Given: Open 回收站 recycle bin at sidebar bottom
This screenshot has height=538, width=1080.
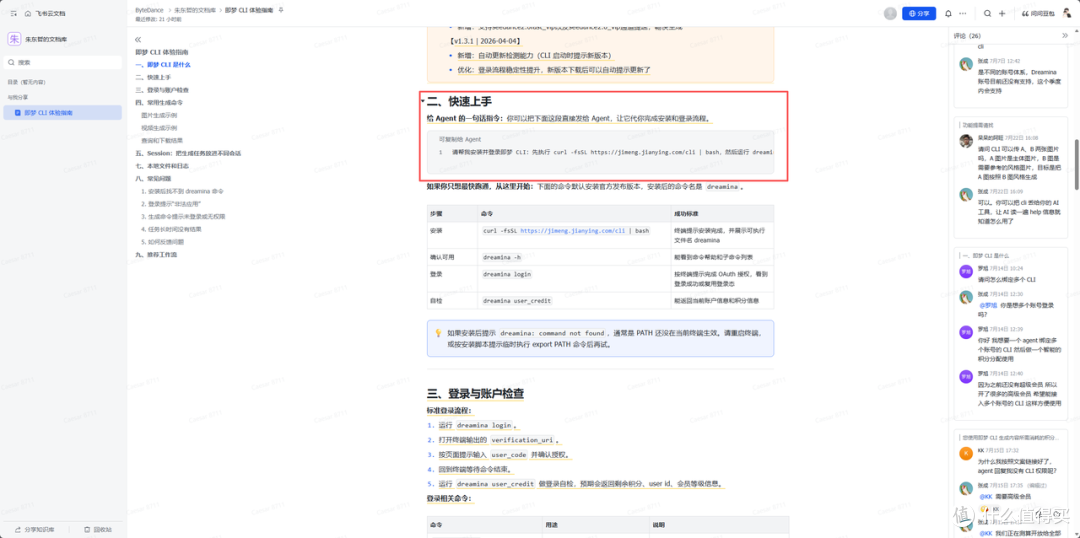Looking at the screenshot, I should tap(98, 530).
